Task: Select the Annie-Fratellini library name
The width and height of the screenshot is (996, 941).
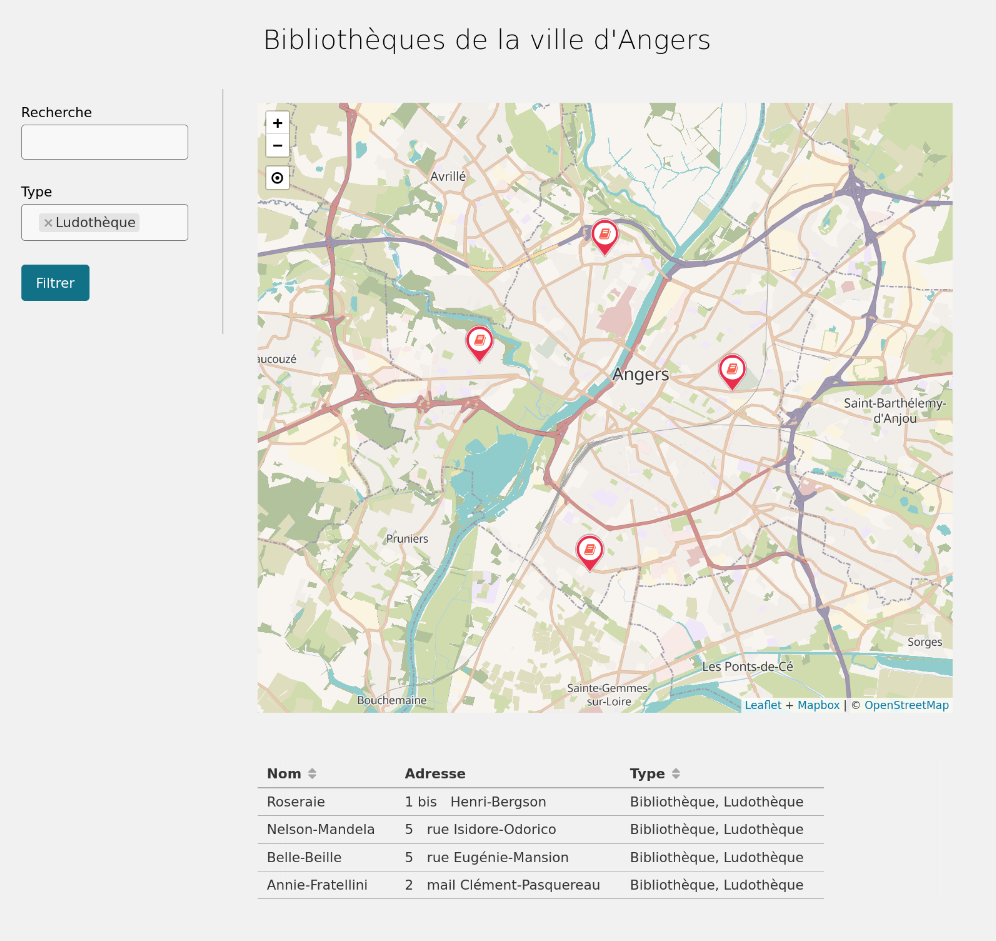Action: pos(317,885)
